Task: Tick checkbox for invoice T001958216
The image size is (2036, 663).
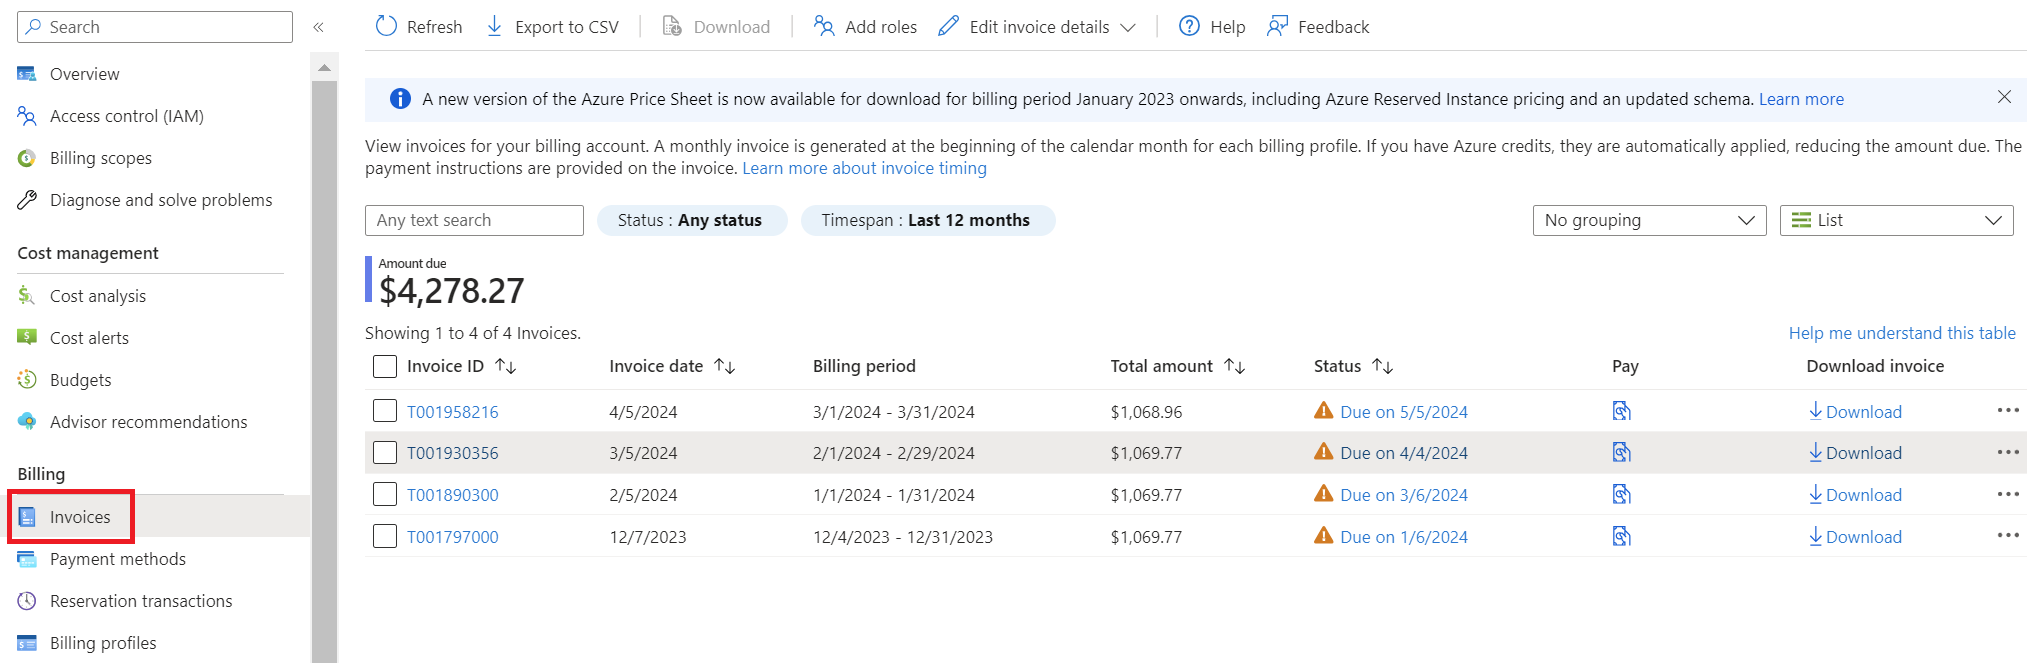Action: coord(385,411)
